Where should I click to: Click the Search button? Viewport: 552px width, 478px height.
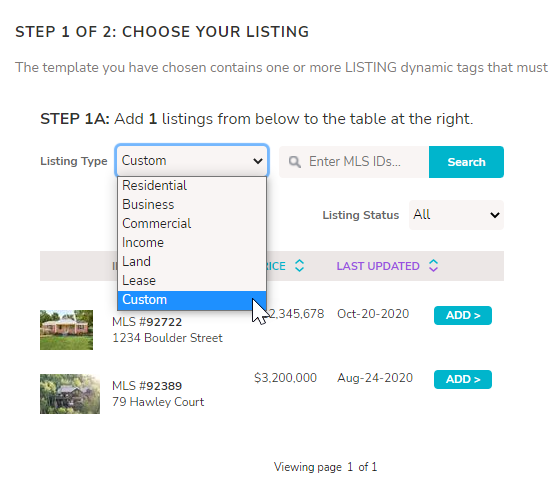click(466, 162)
